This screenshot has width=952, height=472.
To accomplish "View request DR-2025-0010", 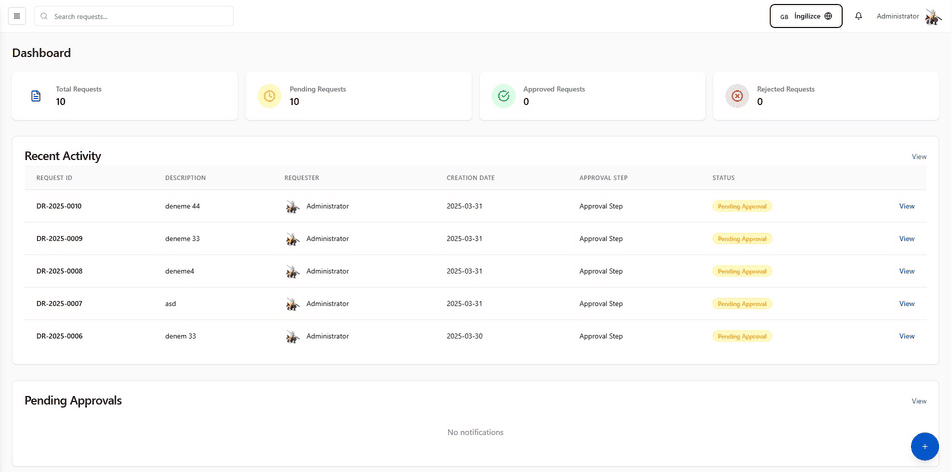I will point(906,206).
